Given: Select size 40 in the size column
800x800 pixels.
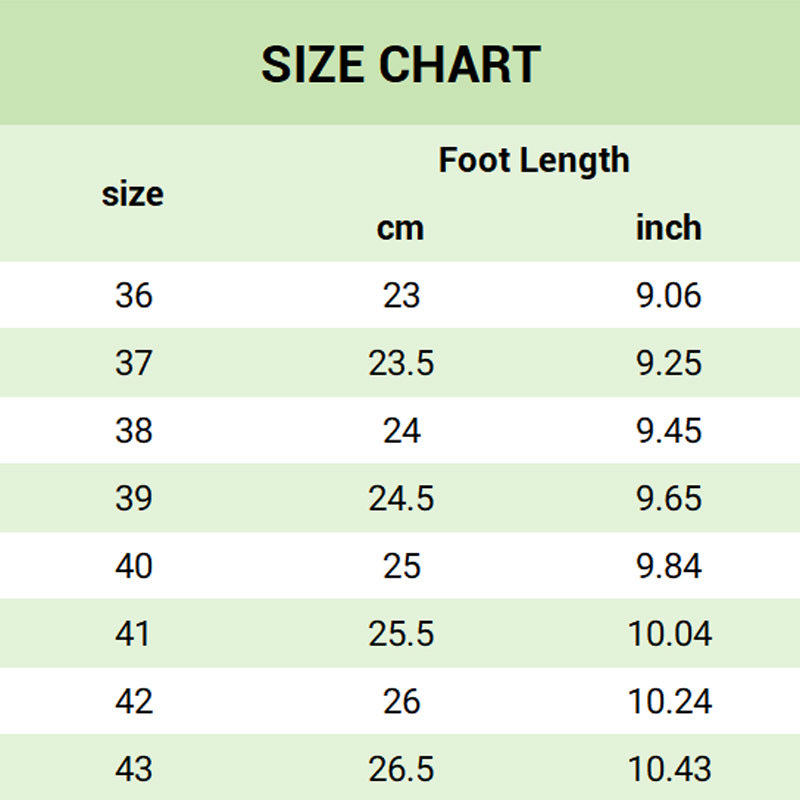Looking at the screenshot, I should (133, 566).
